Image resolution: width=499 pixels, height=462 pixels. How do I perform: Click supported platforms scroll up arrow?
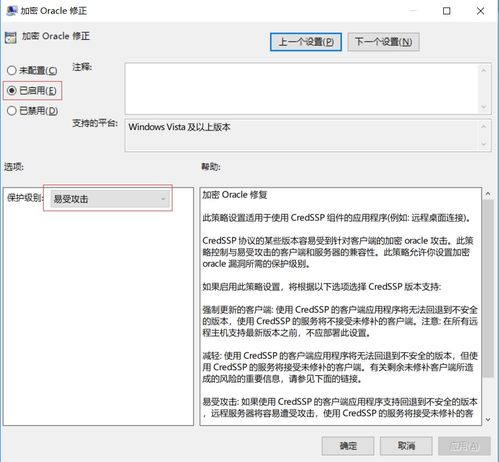(x=484, y=126)
